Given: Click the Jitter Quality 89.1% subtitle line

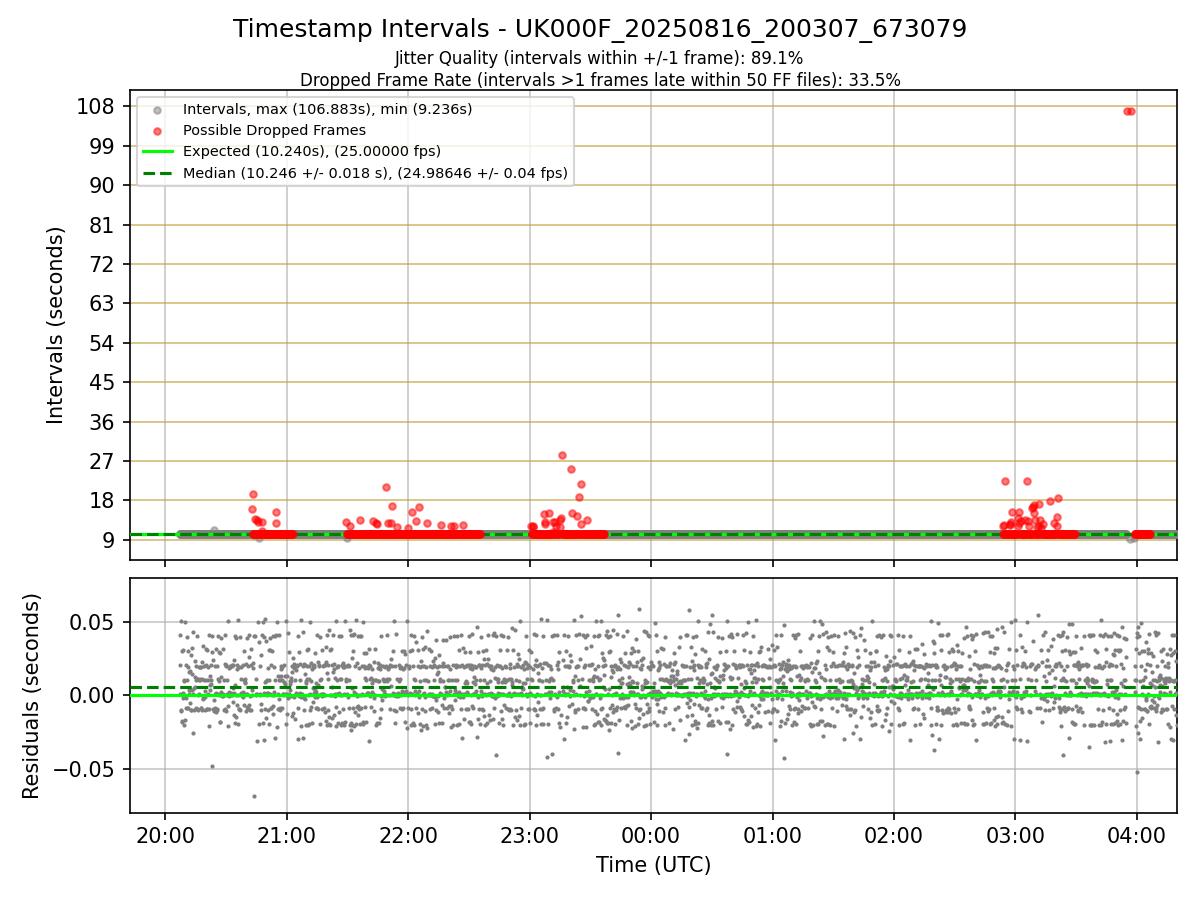Looking at the screenshot, I should pyautogui.click(x=599, y=58).
